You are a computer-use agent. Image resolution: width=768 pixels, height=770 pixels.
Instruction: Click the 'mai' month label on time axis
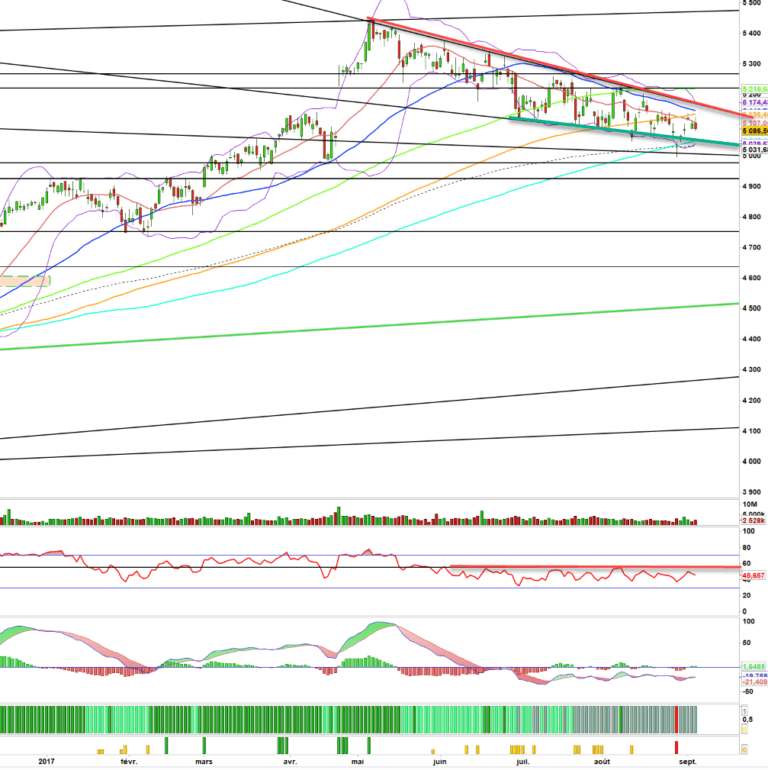pyautogui.click(x=358, y=762)
